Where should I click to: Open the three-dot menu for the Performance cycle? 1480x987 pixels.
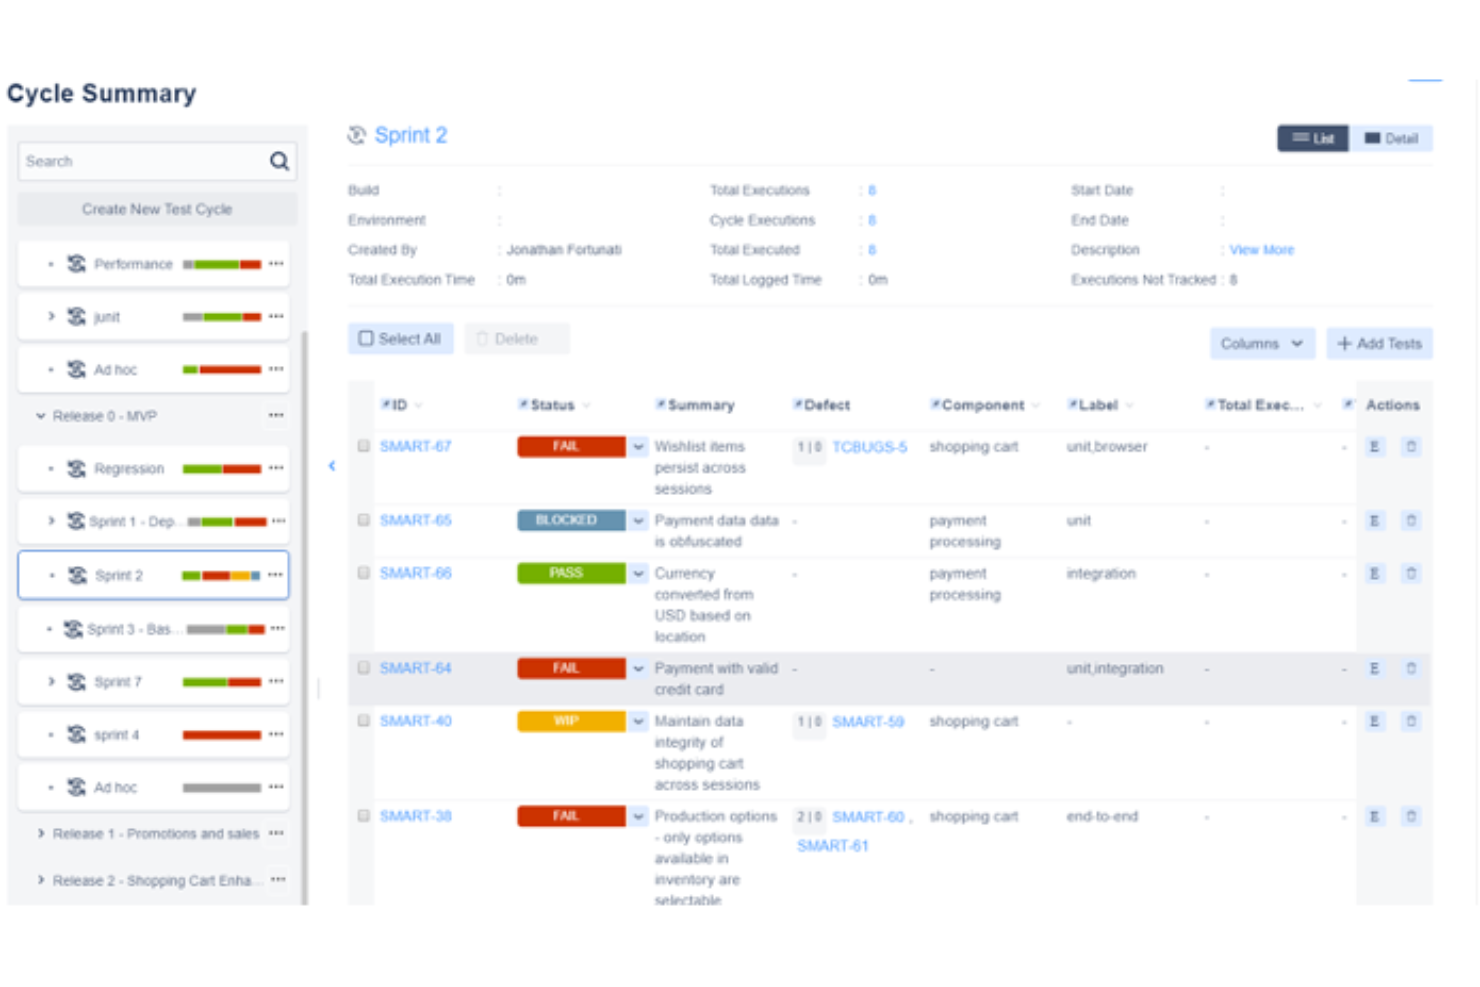click(276, 263)
